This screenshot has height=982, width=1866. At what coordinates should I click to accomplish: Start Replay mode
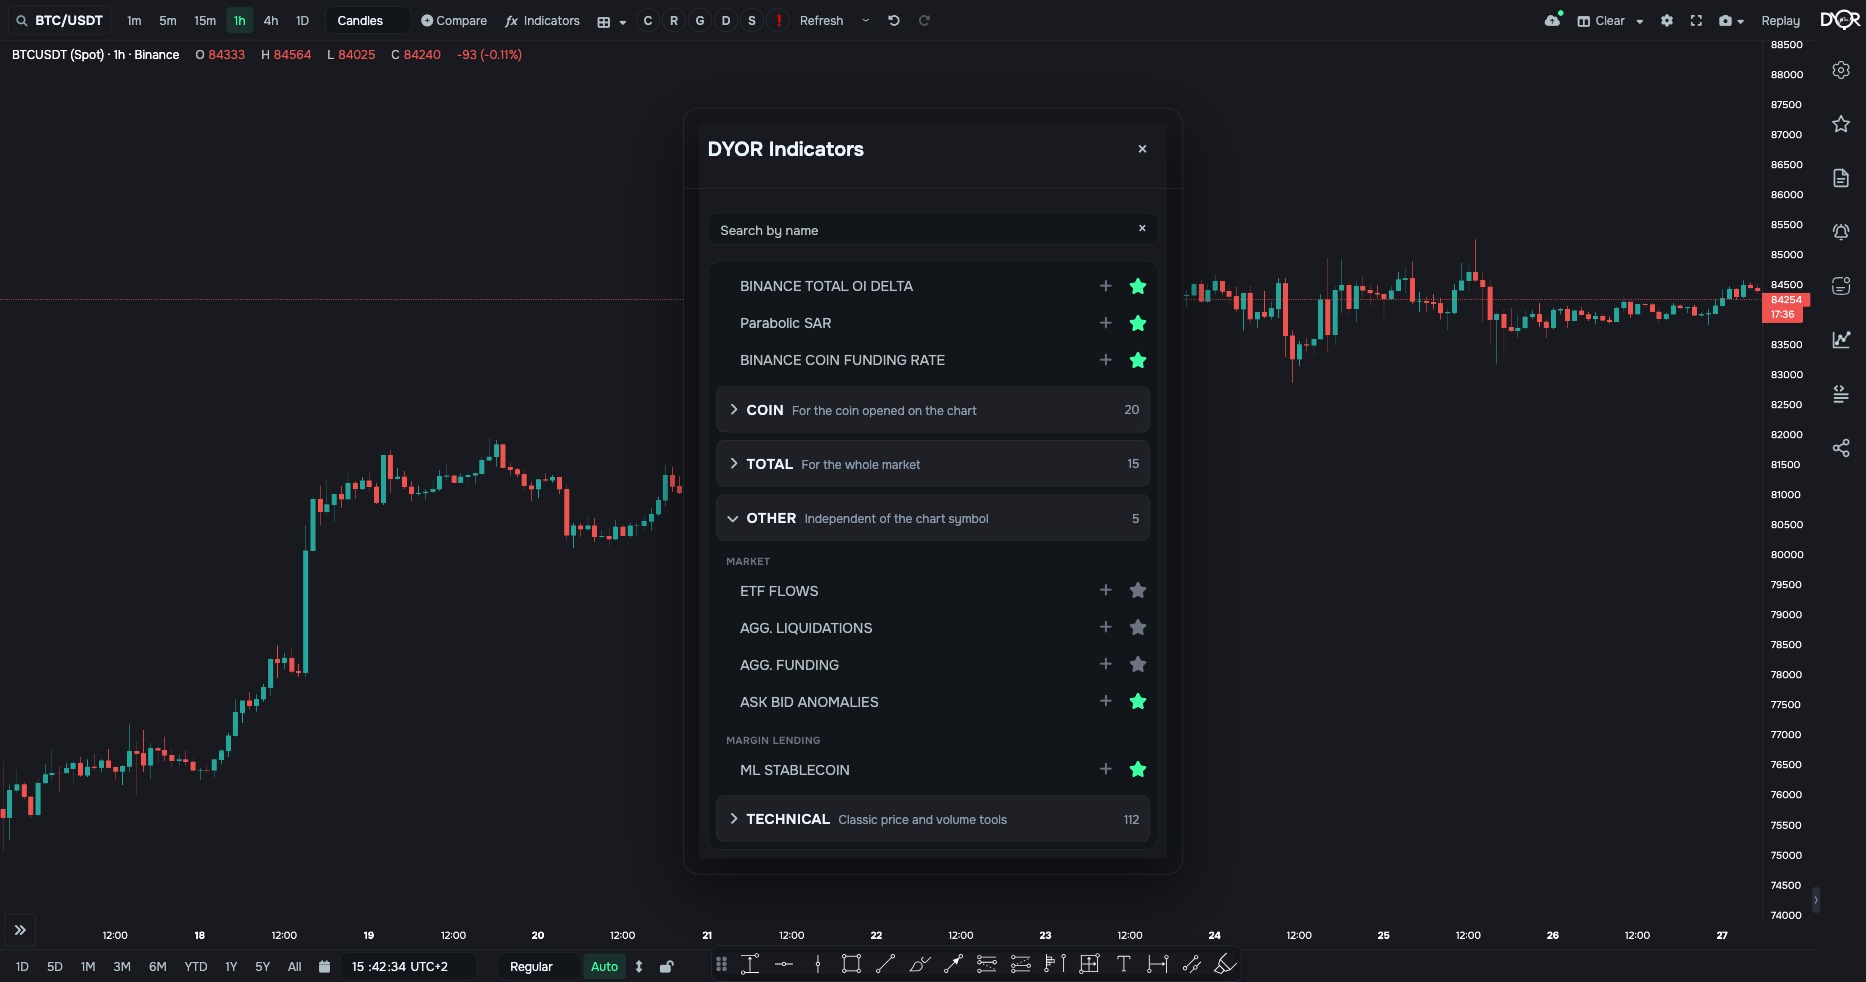pos(1780,20)
